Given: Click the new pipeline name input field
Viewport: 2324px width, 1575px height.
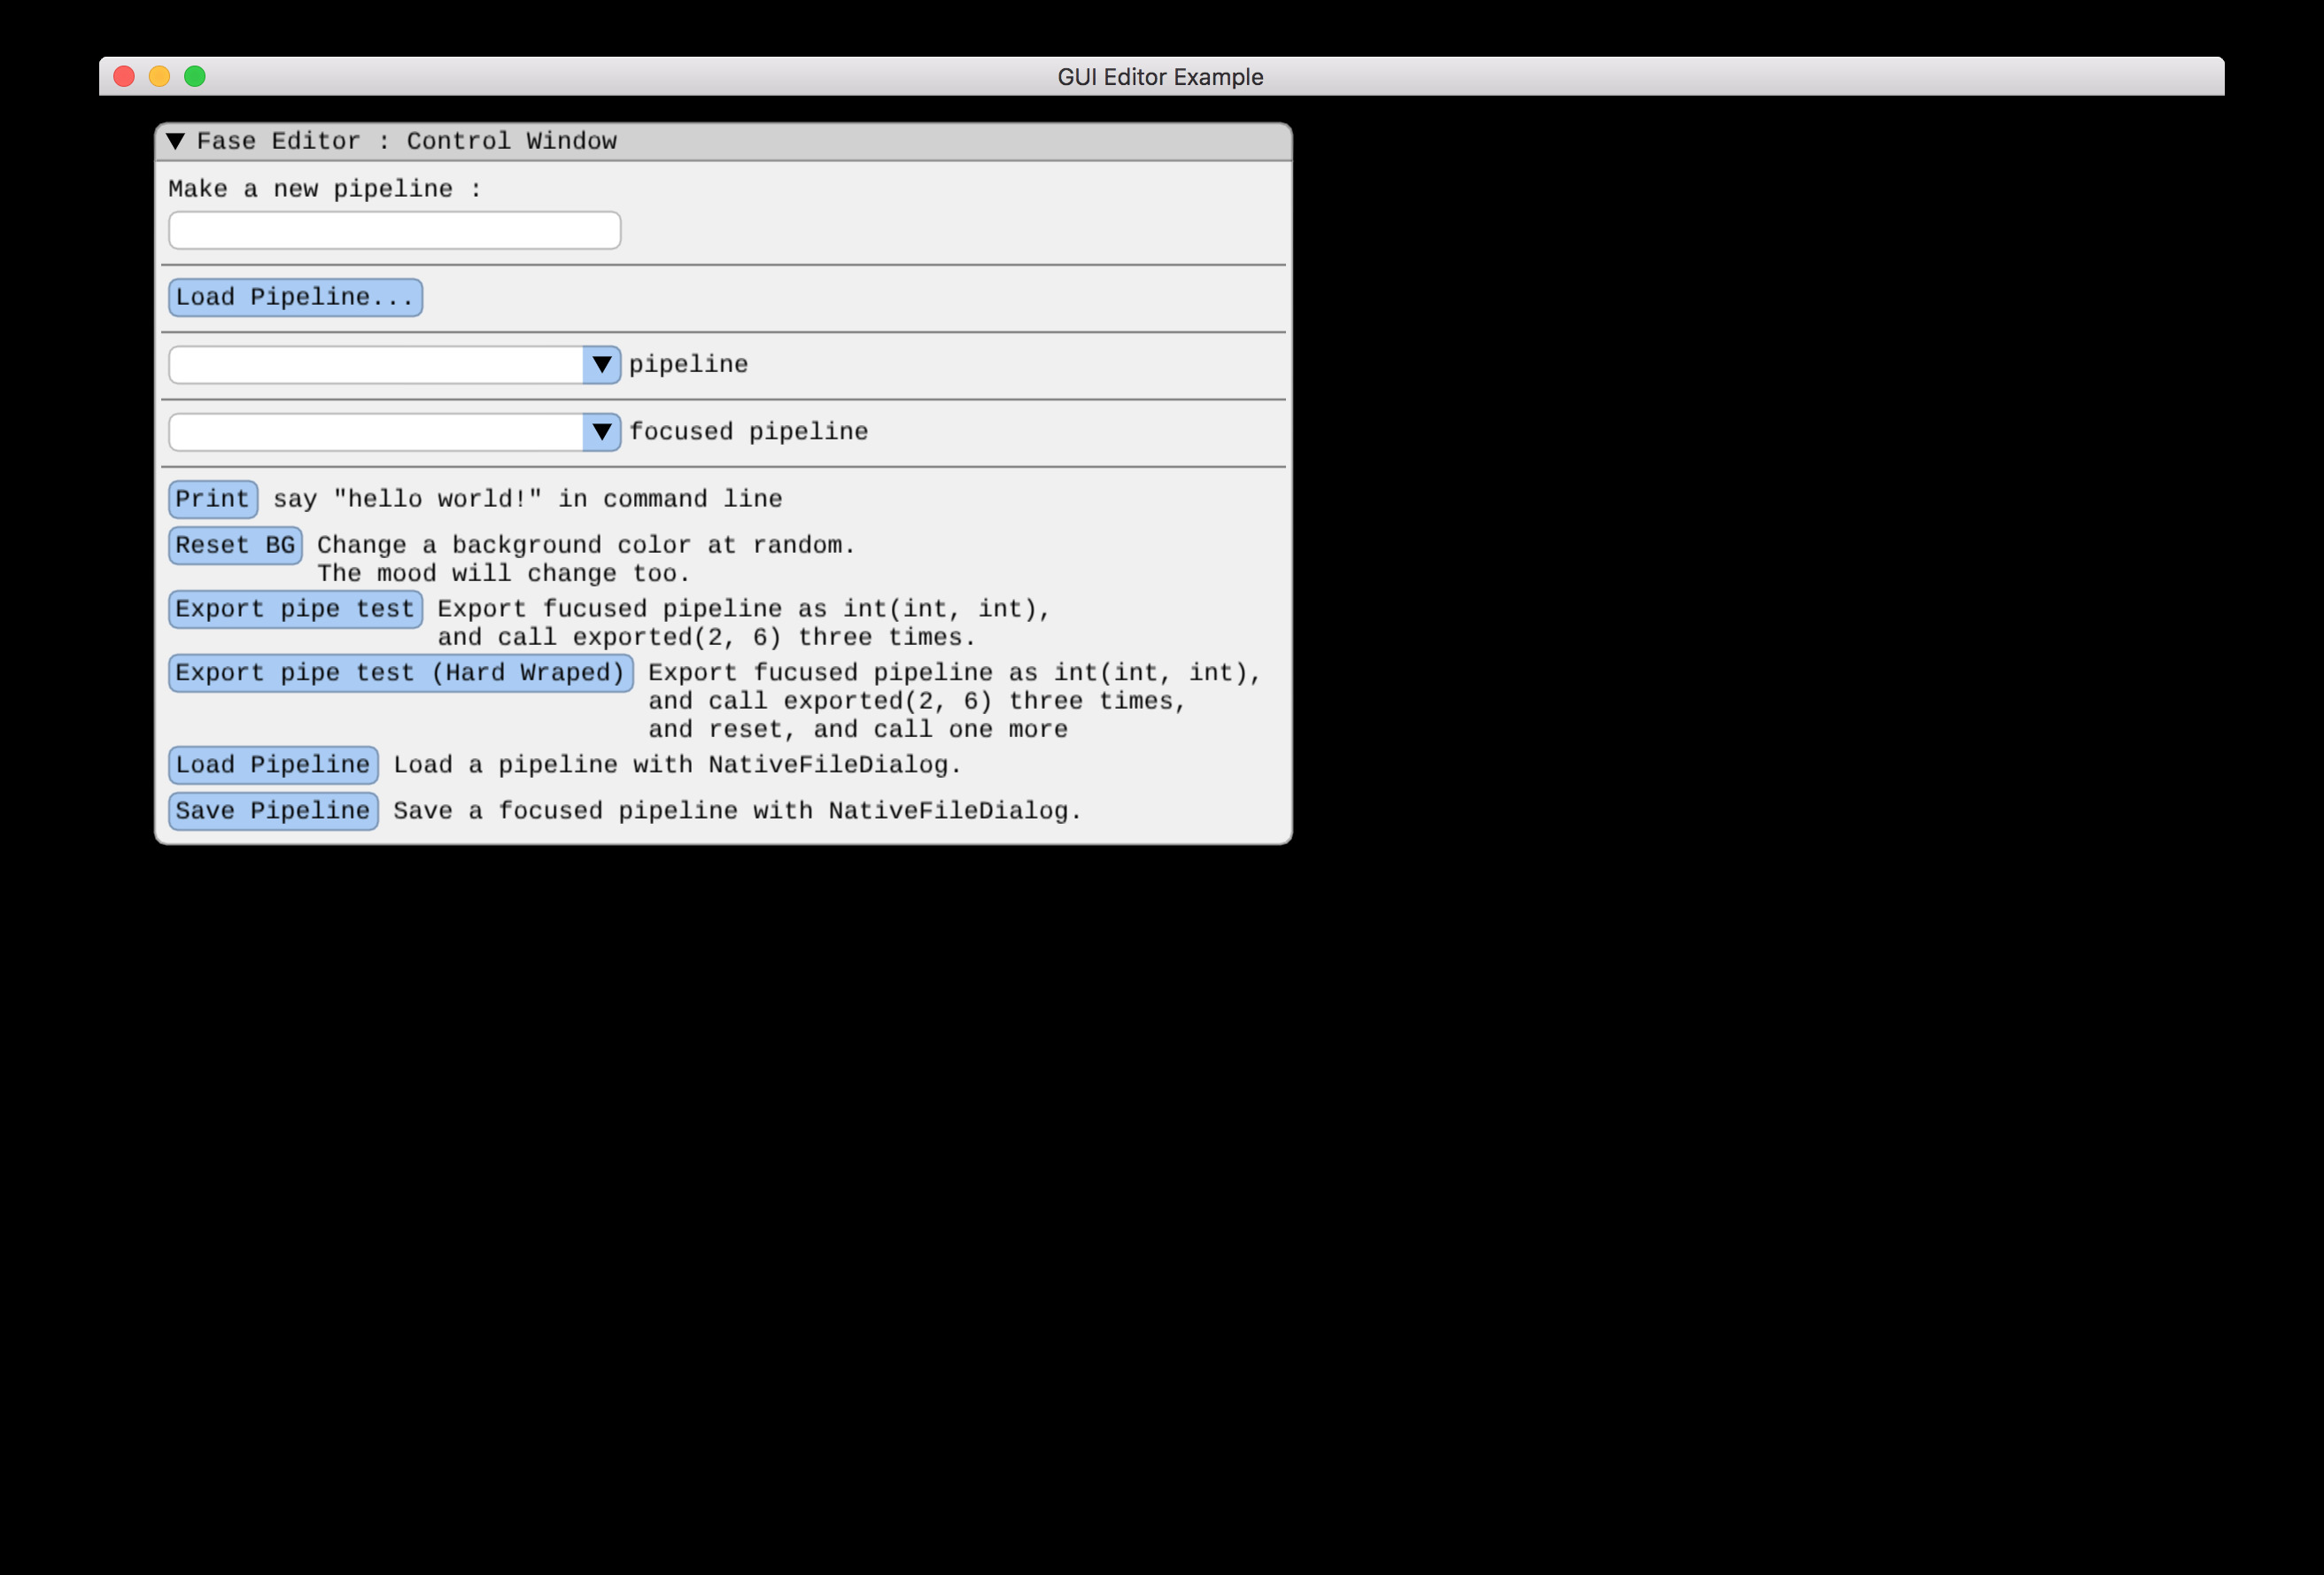Looking at the screenshot, I should pyautogui.click(x=394, y=230).
